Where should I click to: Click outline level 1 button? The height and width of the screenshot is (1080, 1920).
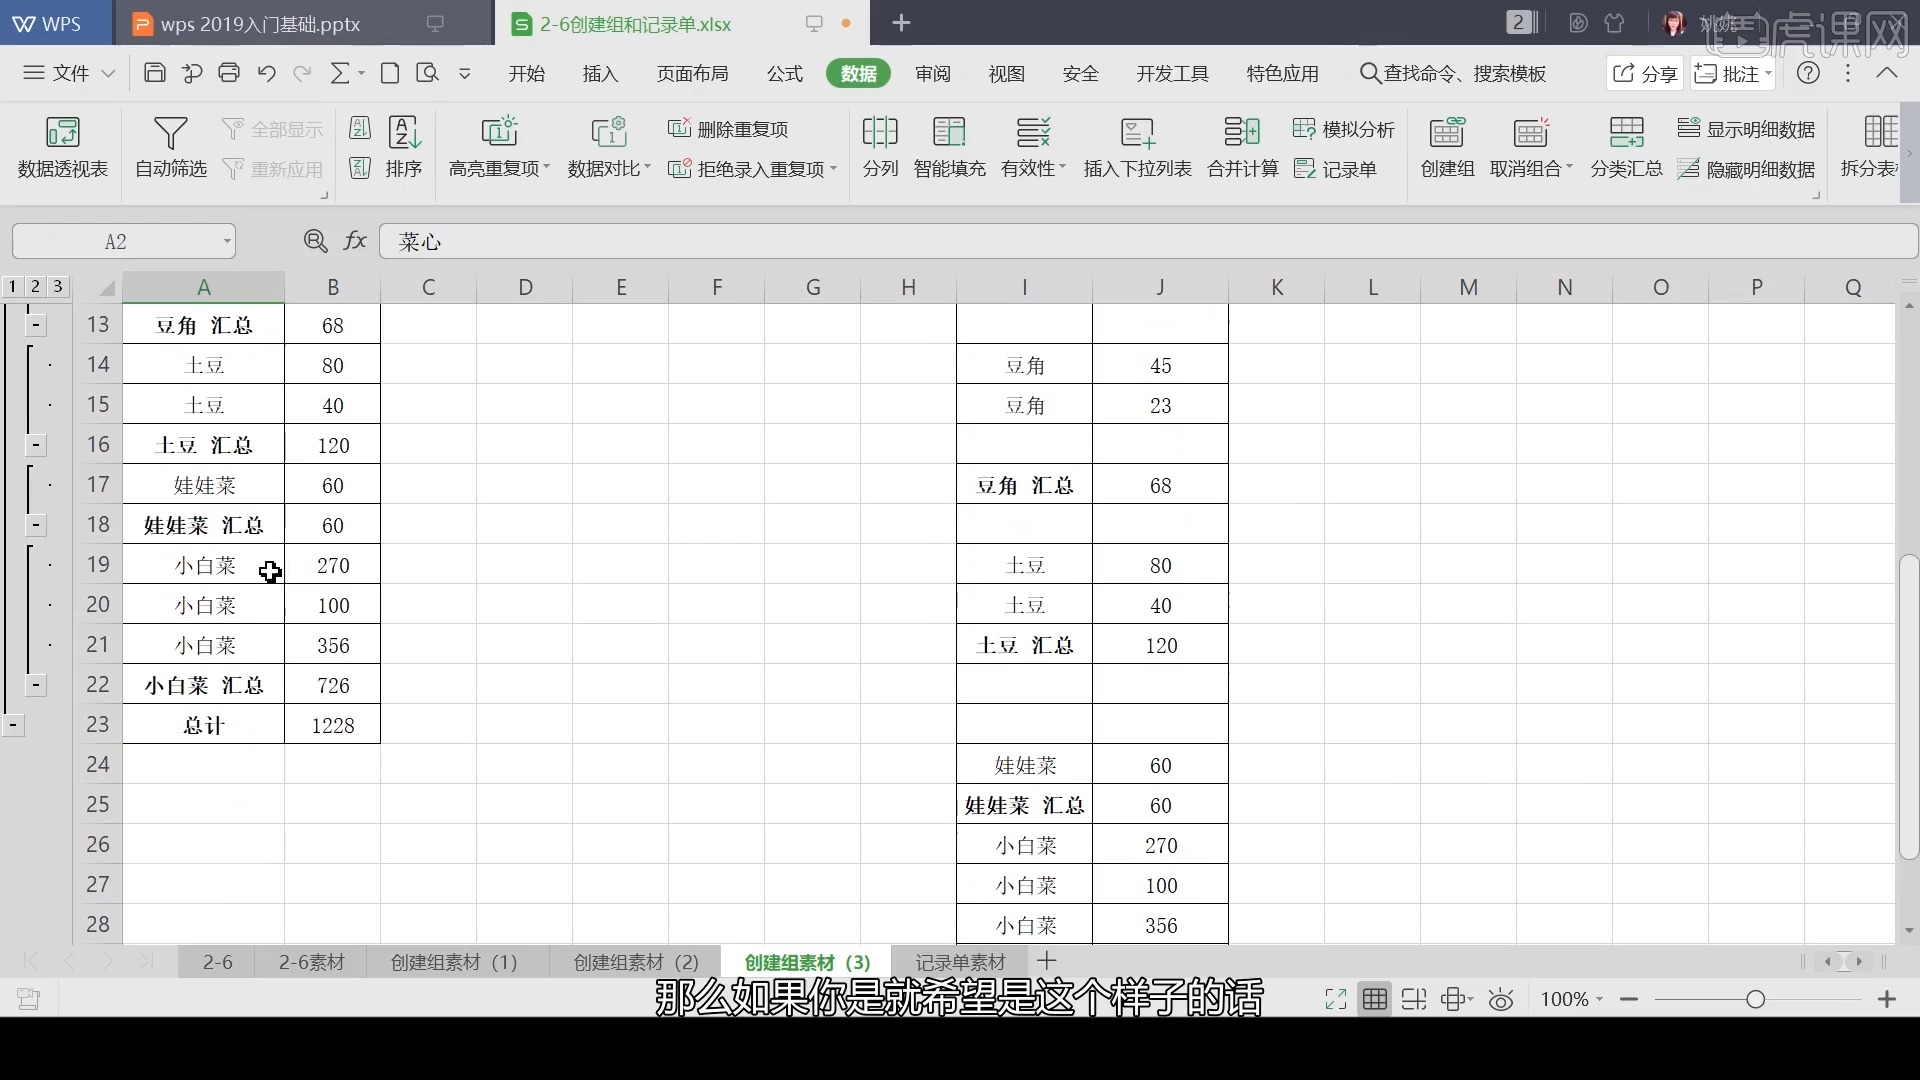pyautogui.click(x=10, y=286)
